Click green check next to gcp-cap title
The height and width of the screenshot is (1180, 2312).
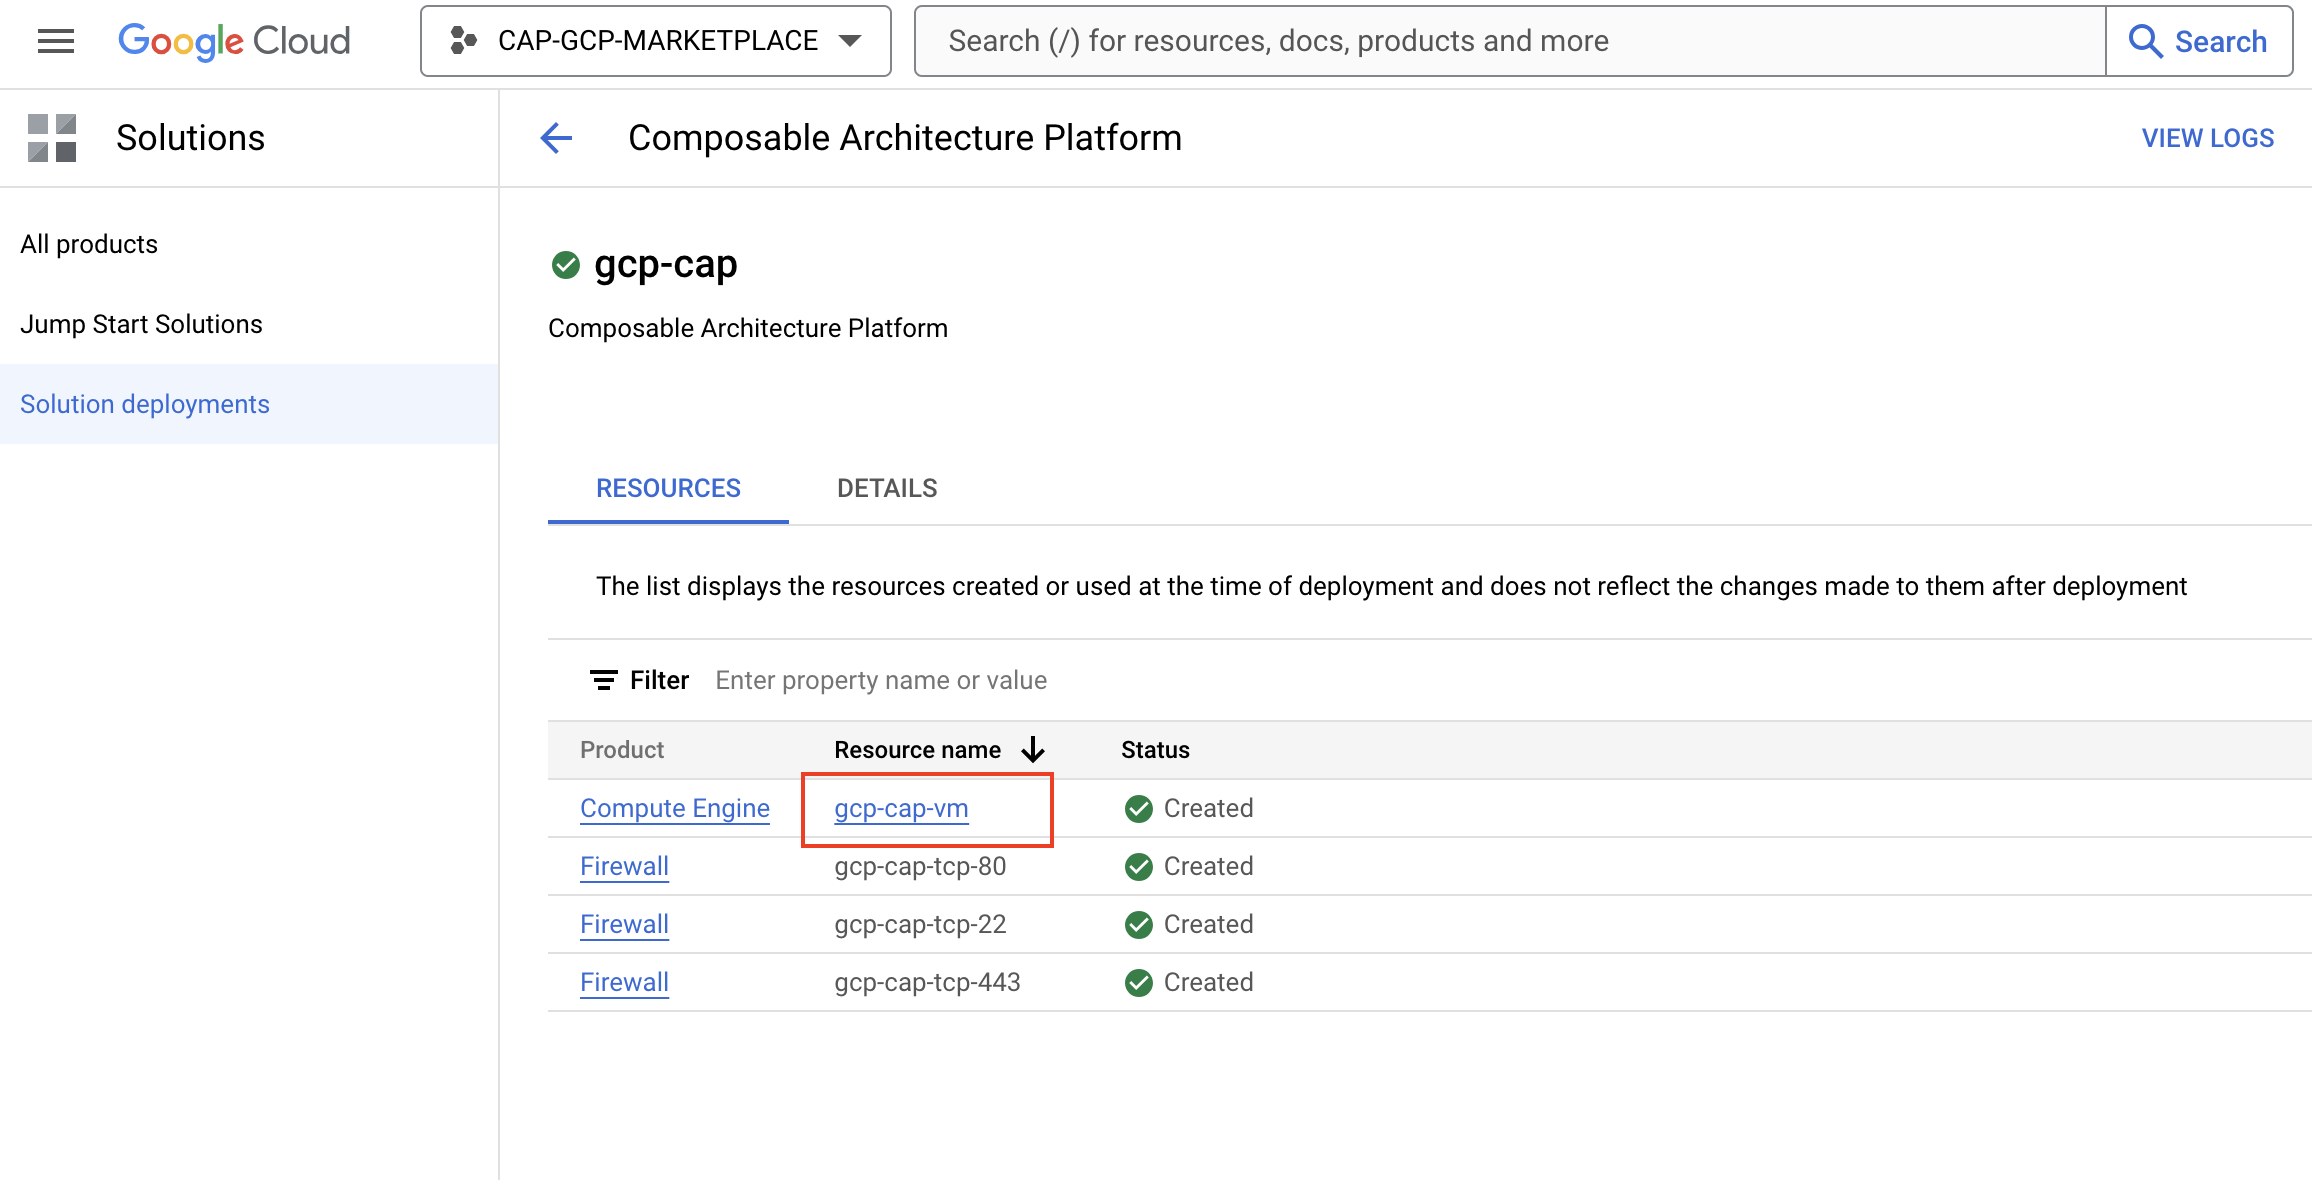[566, 265]
